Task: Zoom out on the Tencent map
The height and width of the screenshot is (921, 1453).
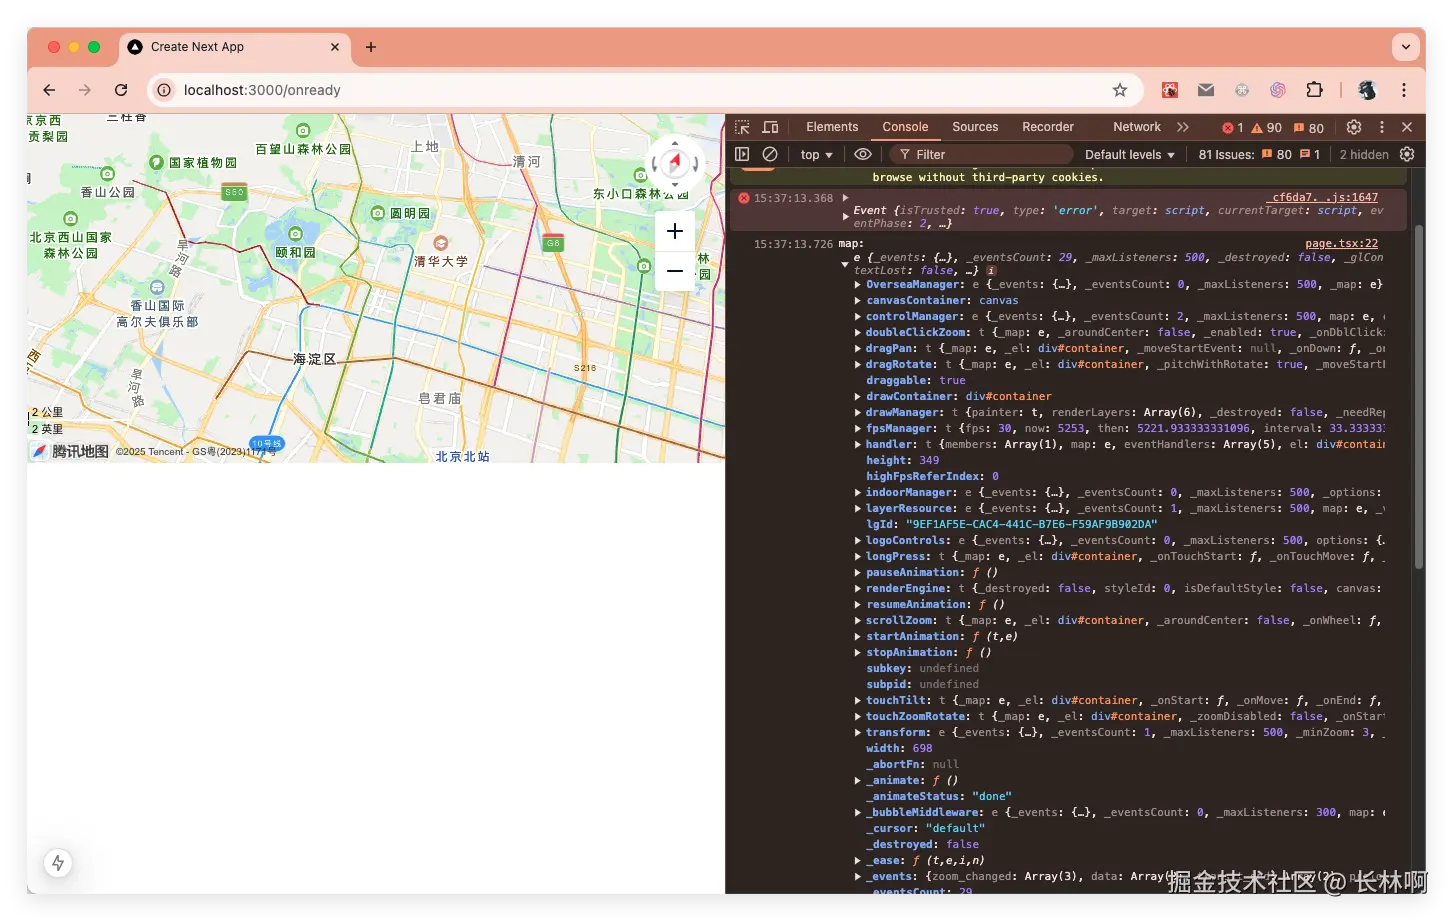Action: pos(675,271)
